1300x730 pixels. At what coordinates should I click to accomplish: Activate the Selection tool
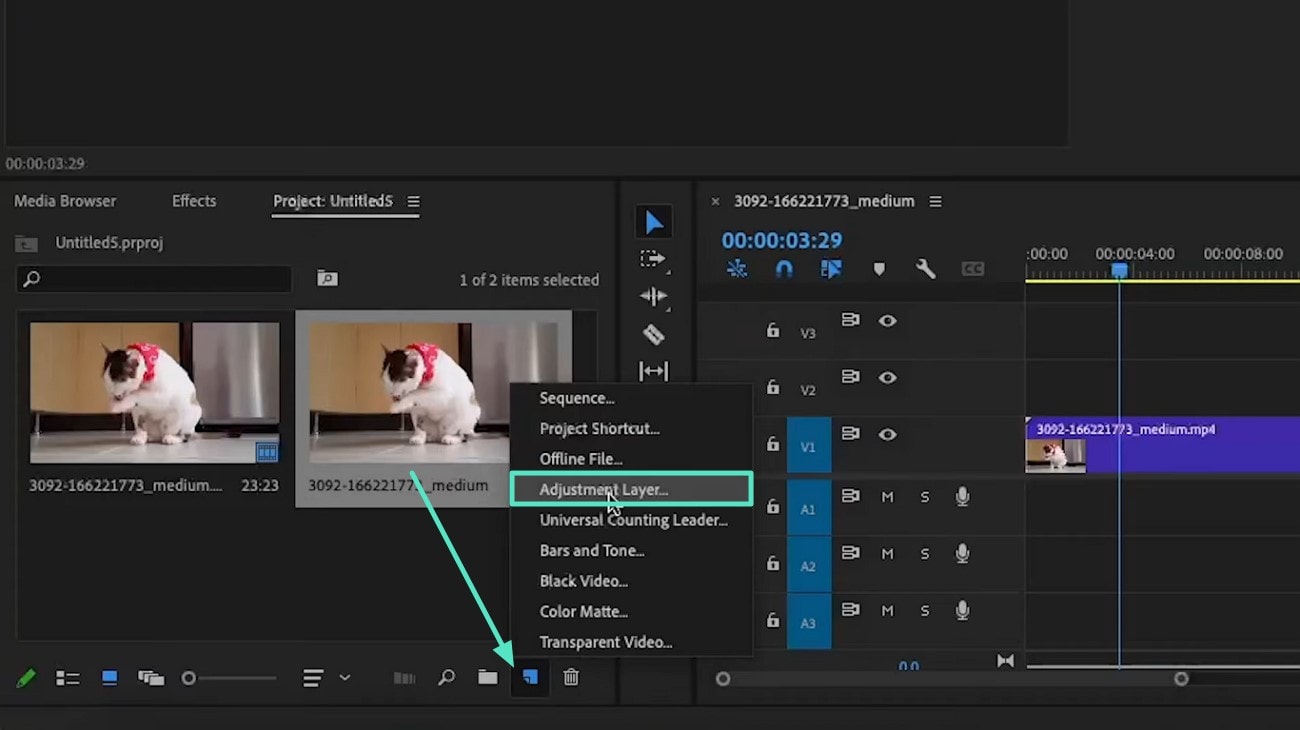(654, 221)
